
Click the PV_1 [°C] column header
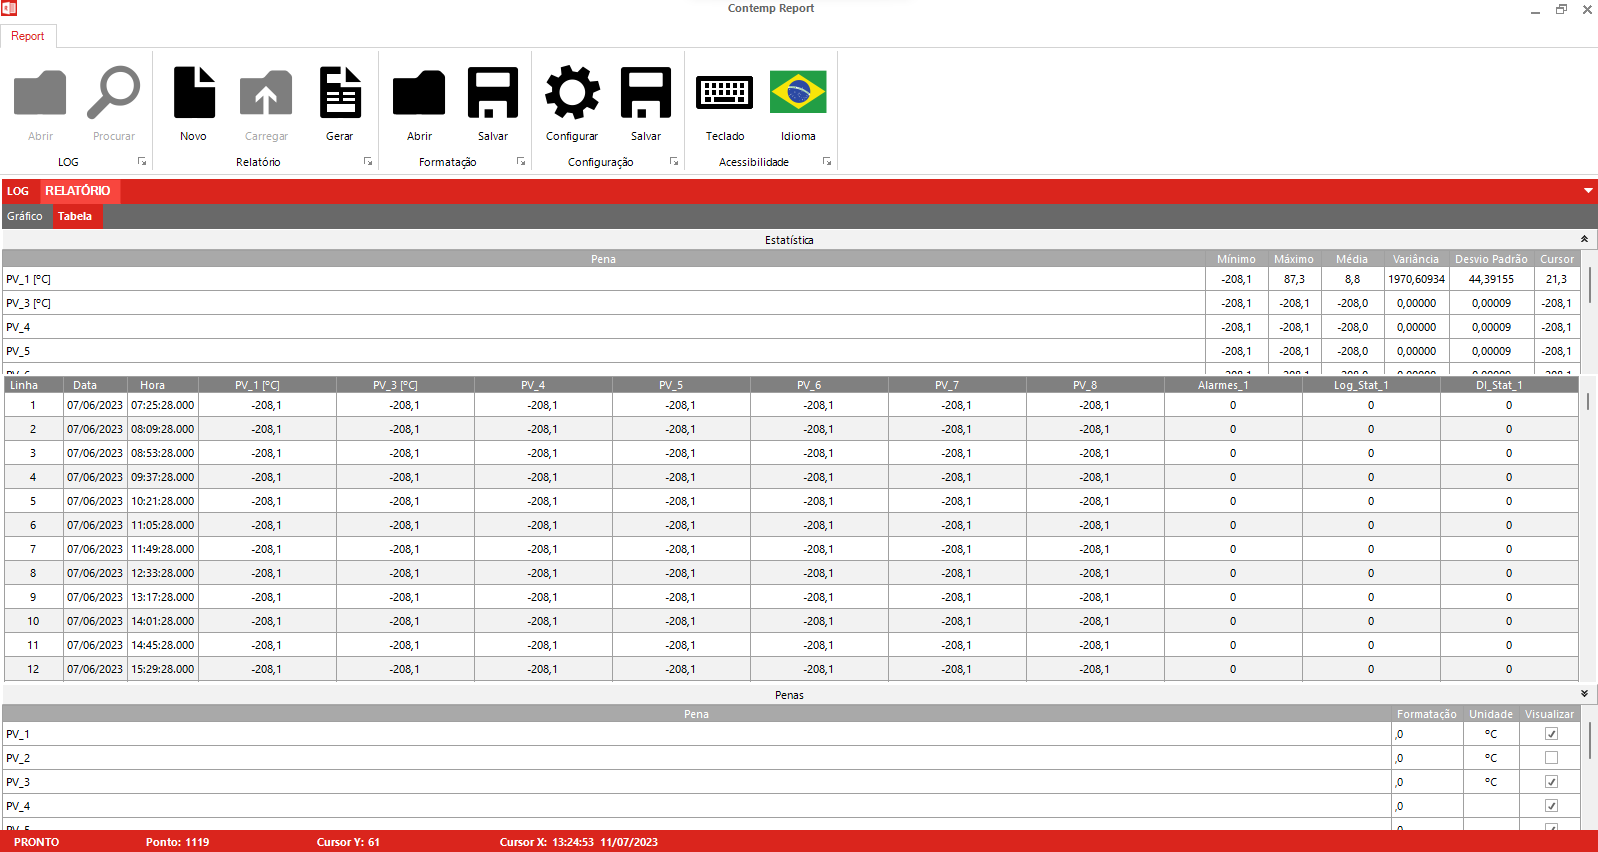click(257, 385)
